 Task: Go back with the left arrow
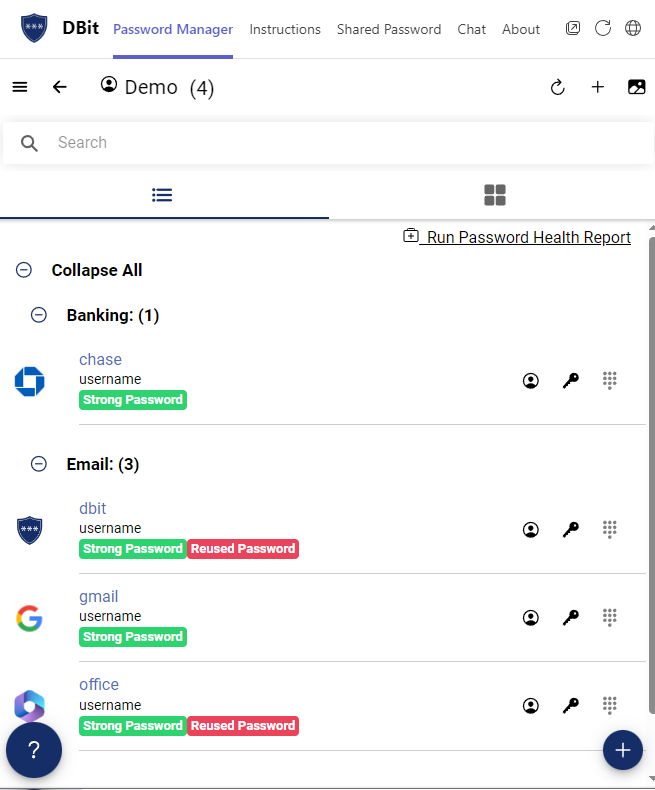[59, 87]
